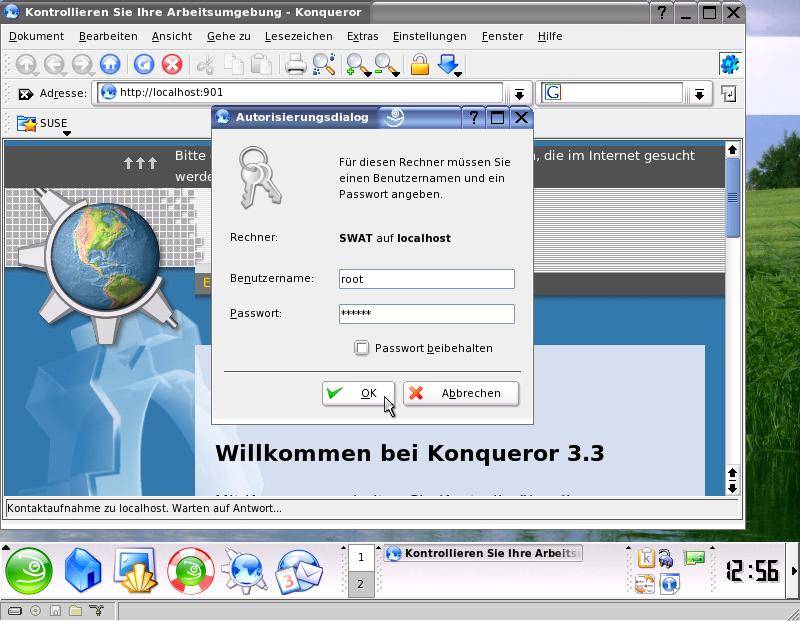This screenshot has width=800, height=621.
Task: Click the Up navigation arrow in Konqueror toolbar
Action: 27,65
